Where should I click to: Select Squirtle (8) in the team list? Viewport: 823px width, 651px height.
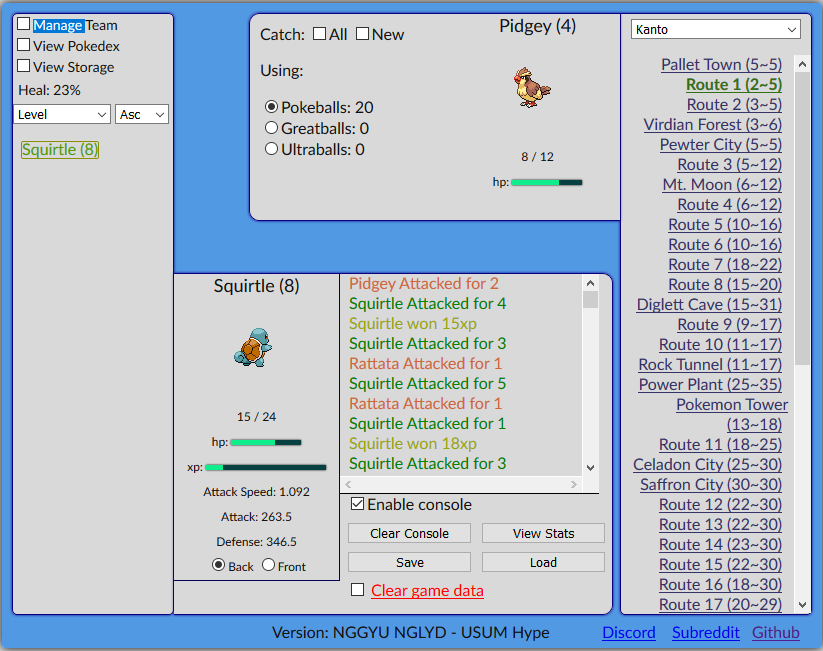60,150
